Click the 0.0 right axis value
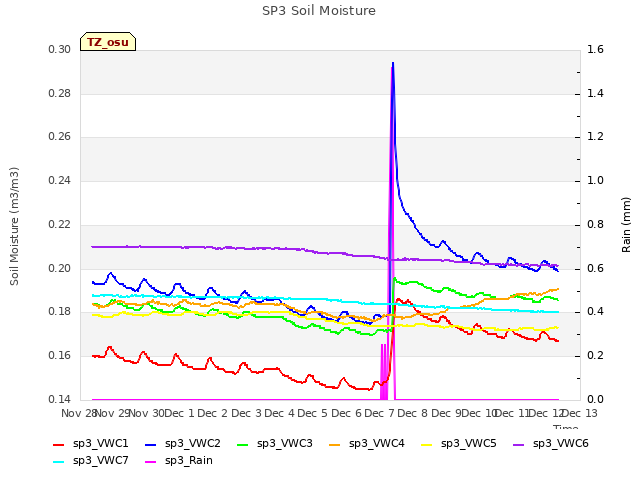This screenshot has height=480, width=640. pyautogui.click(x=595, y=399)
